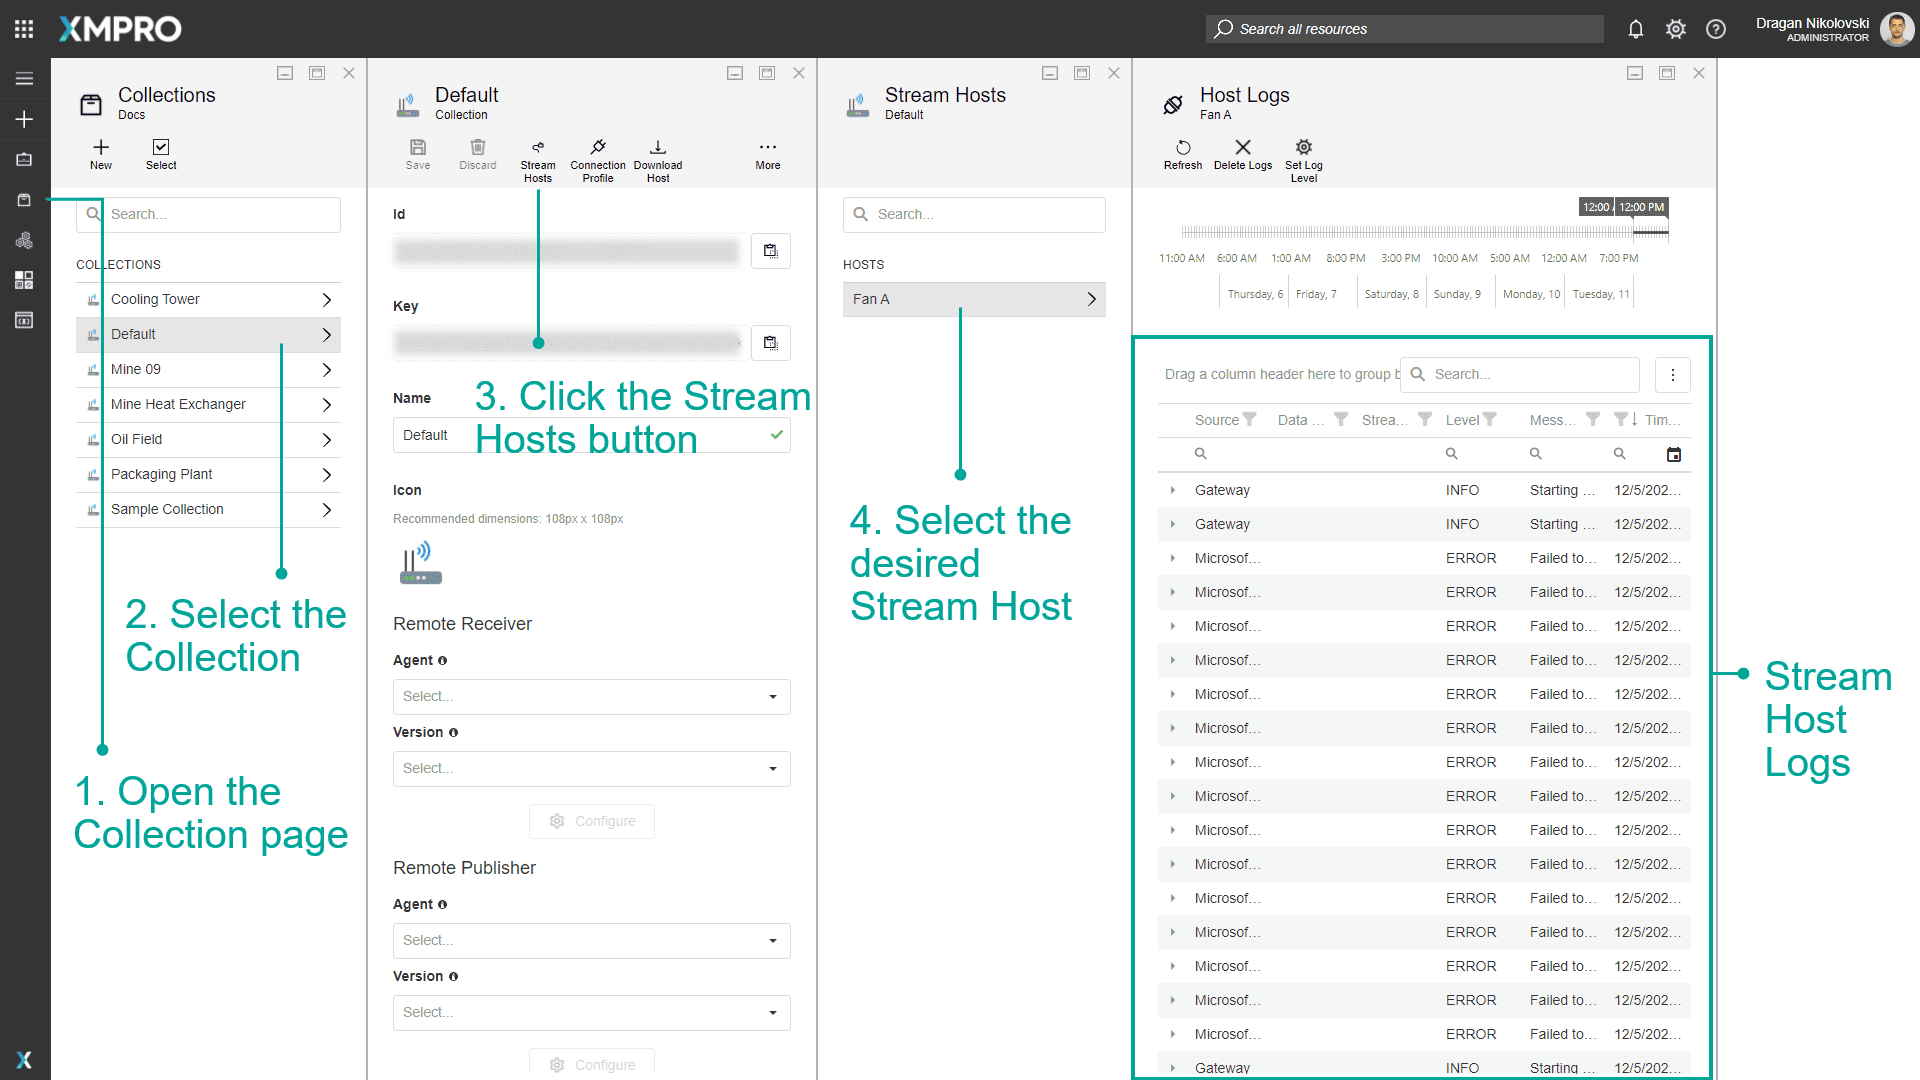Click the 12:00 PM timeline range handle
This screenshot has width=1920, height=1080.
click(x=1642, y=207)
